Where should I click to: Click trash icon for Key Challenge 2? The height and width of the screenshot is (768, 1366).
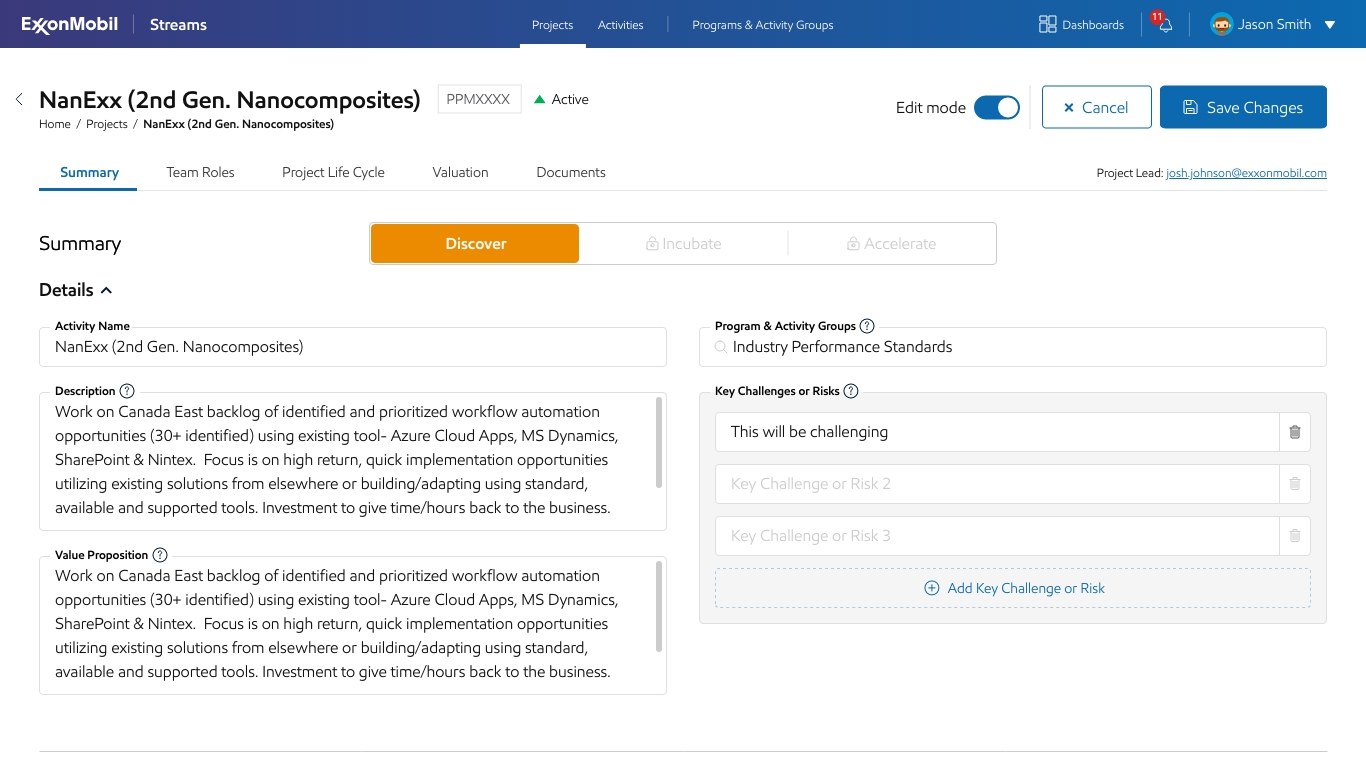[1295, 484]
